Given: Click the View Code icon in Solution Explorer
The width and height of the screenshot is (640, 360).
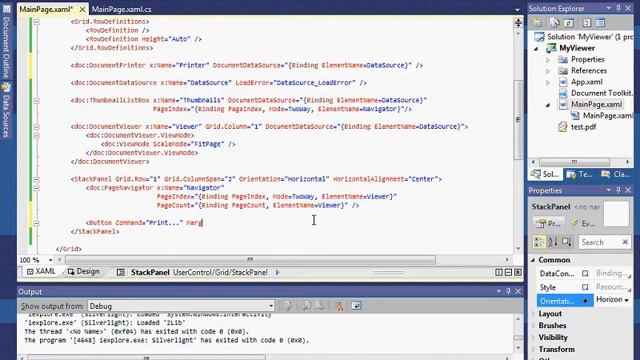Looking at the screenshot, I should pos(587,23).
